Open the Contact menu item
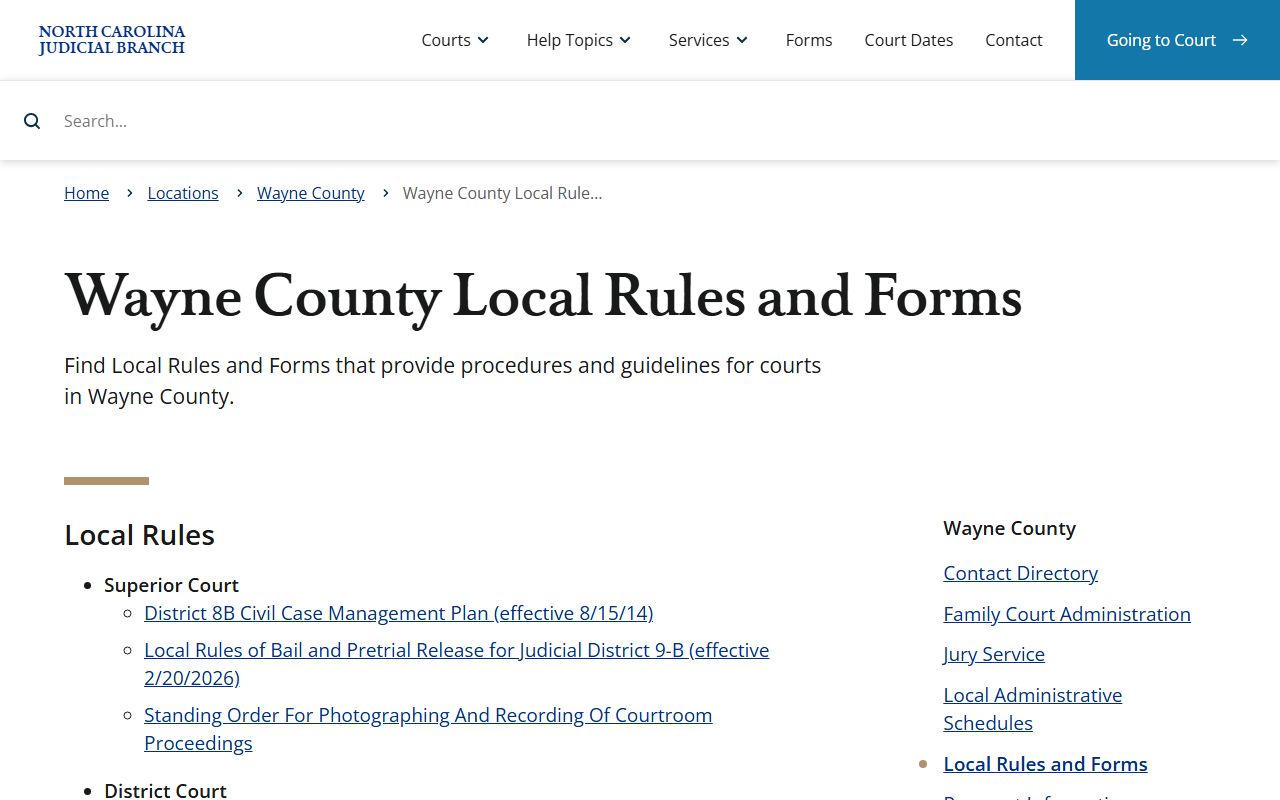Viewport: 1280px width, 800px height. click(x=1014, y=40)
